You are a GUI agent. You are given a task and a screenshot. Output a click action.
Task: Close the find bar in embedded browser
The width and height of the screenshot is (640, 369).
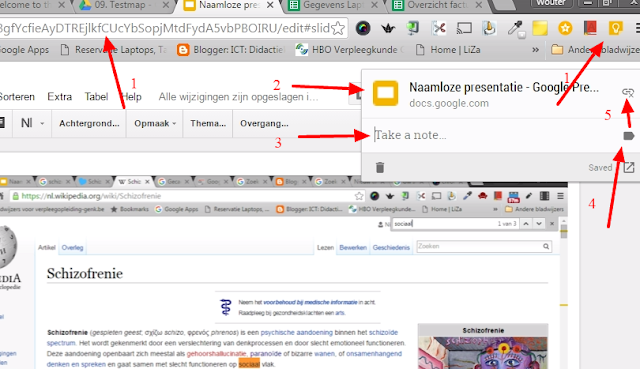point(552,224)
